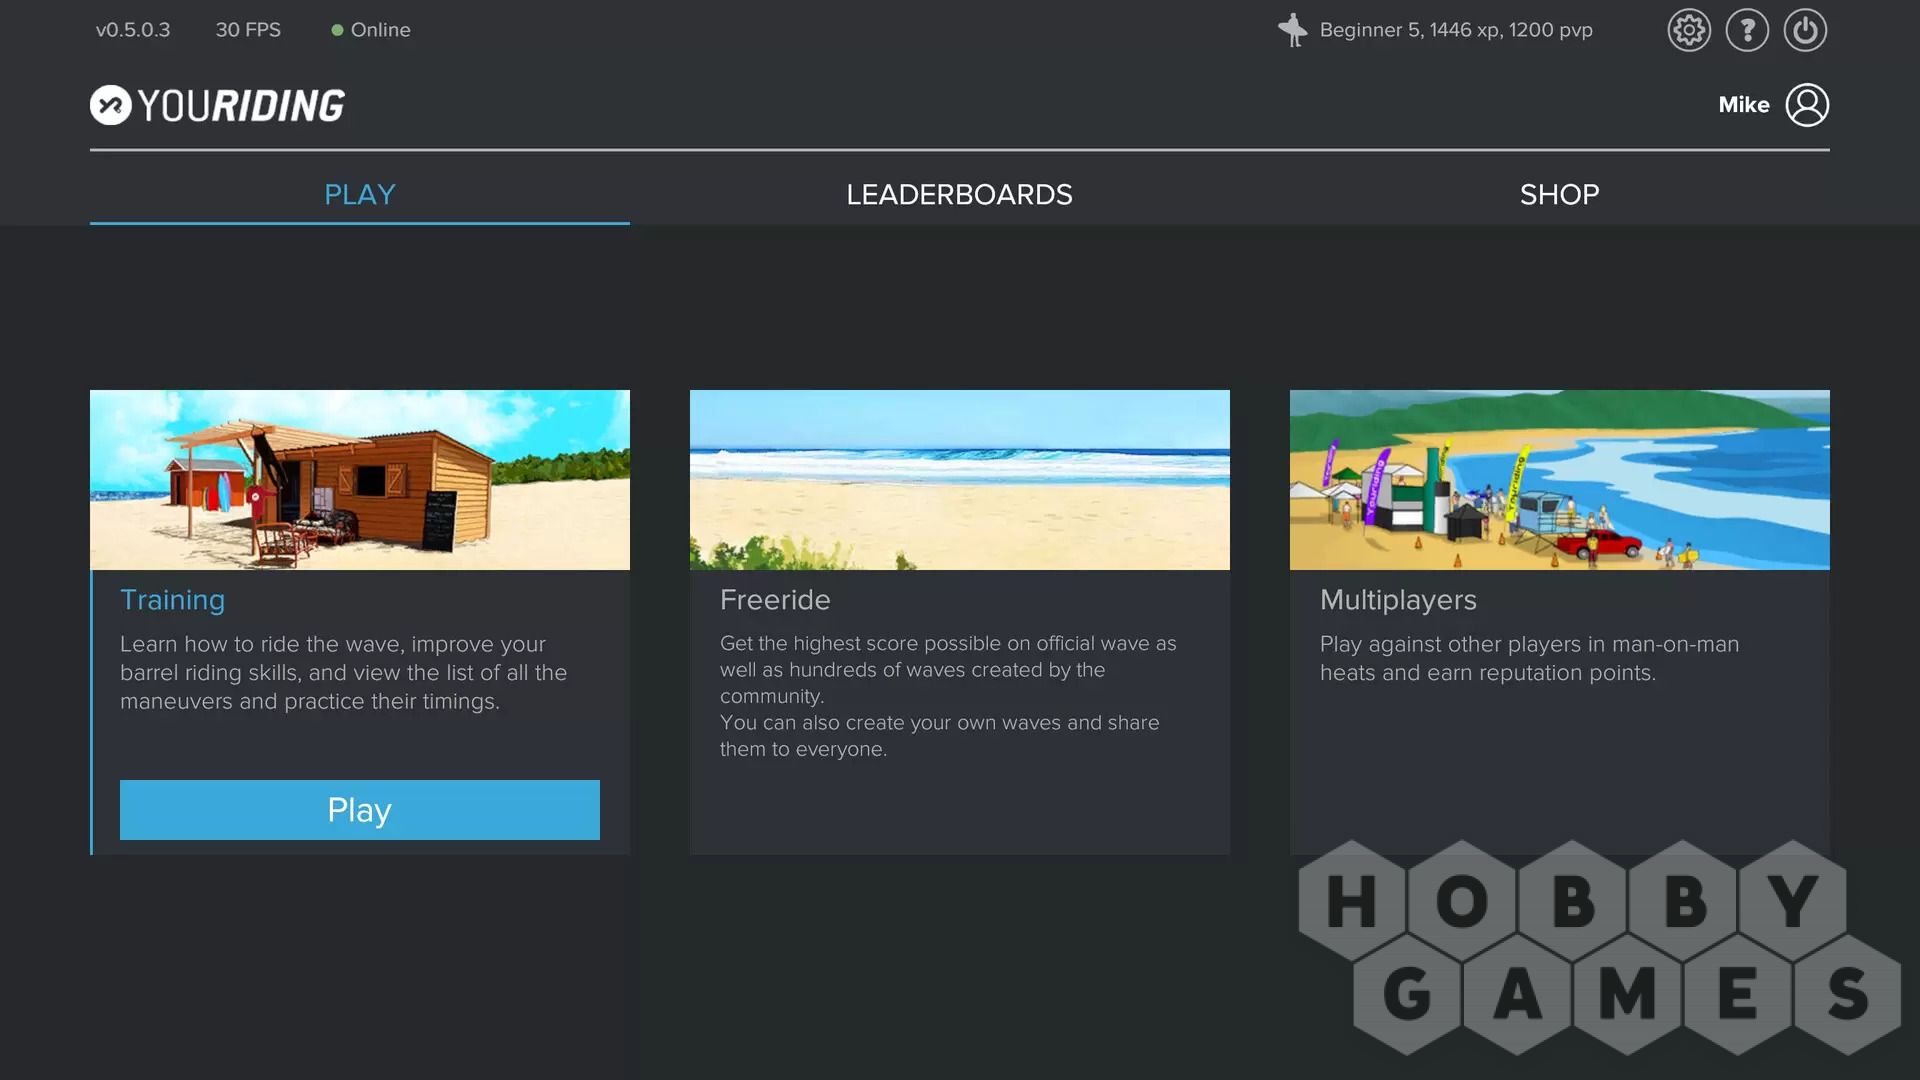The height and width of the screenshot is (1080, 1920).
Task: Click the surfer rank icon
Action: 1292,30
